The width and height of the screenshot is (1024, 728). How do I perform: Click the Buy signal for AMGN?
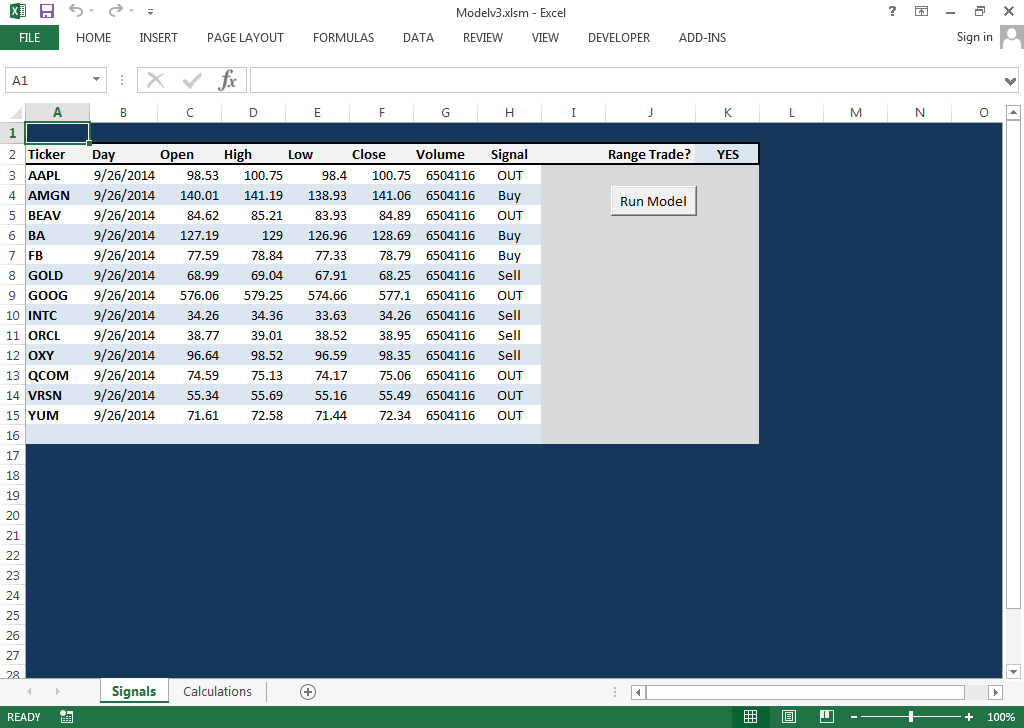[509, 195]
